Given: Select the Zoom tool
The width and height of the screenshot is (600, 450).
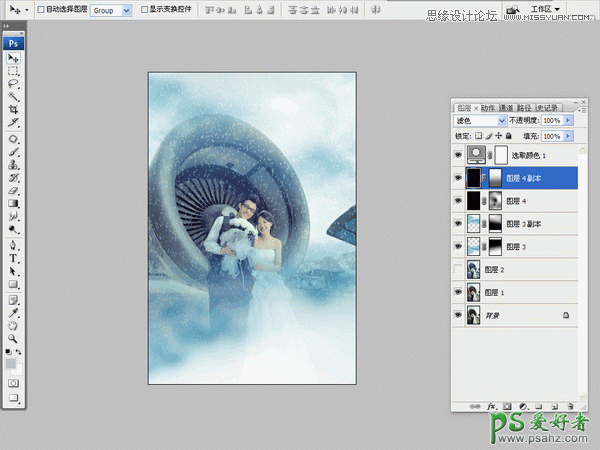Looking at the screenshot, I should click(14, 338).
